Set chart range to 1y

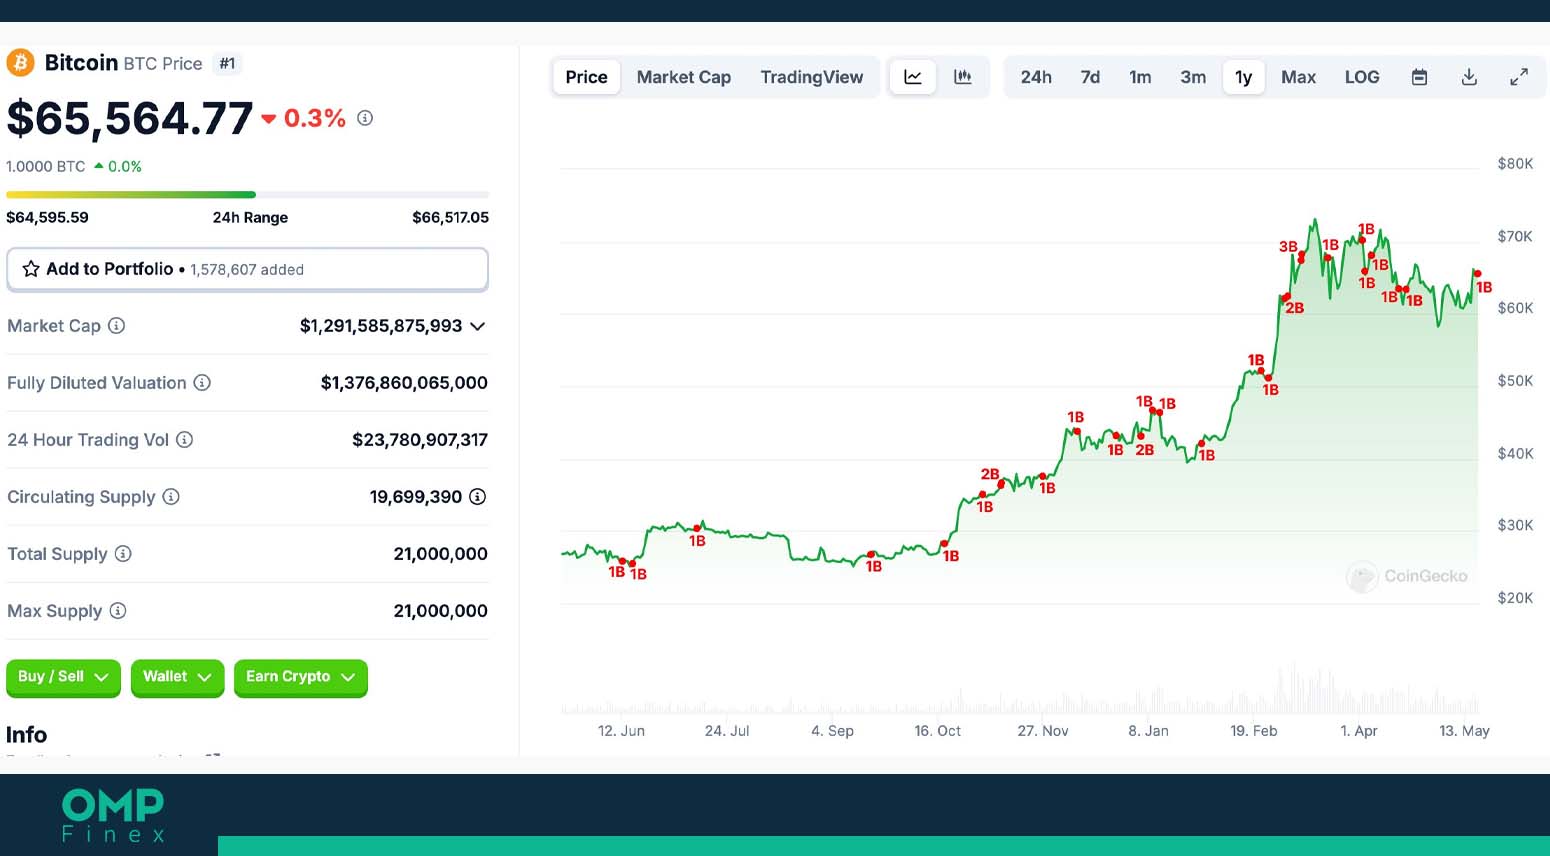[x=1244, y=77]
